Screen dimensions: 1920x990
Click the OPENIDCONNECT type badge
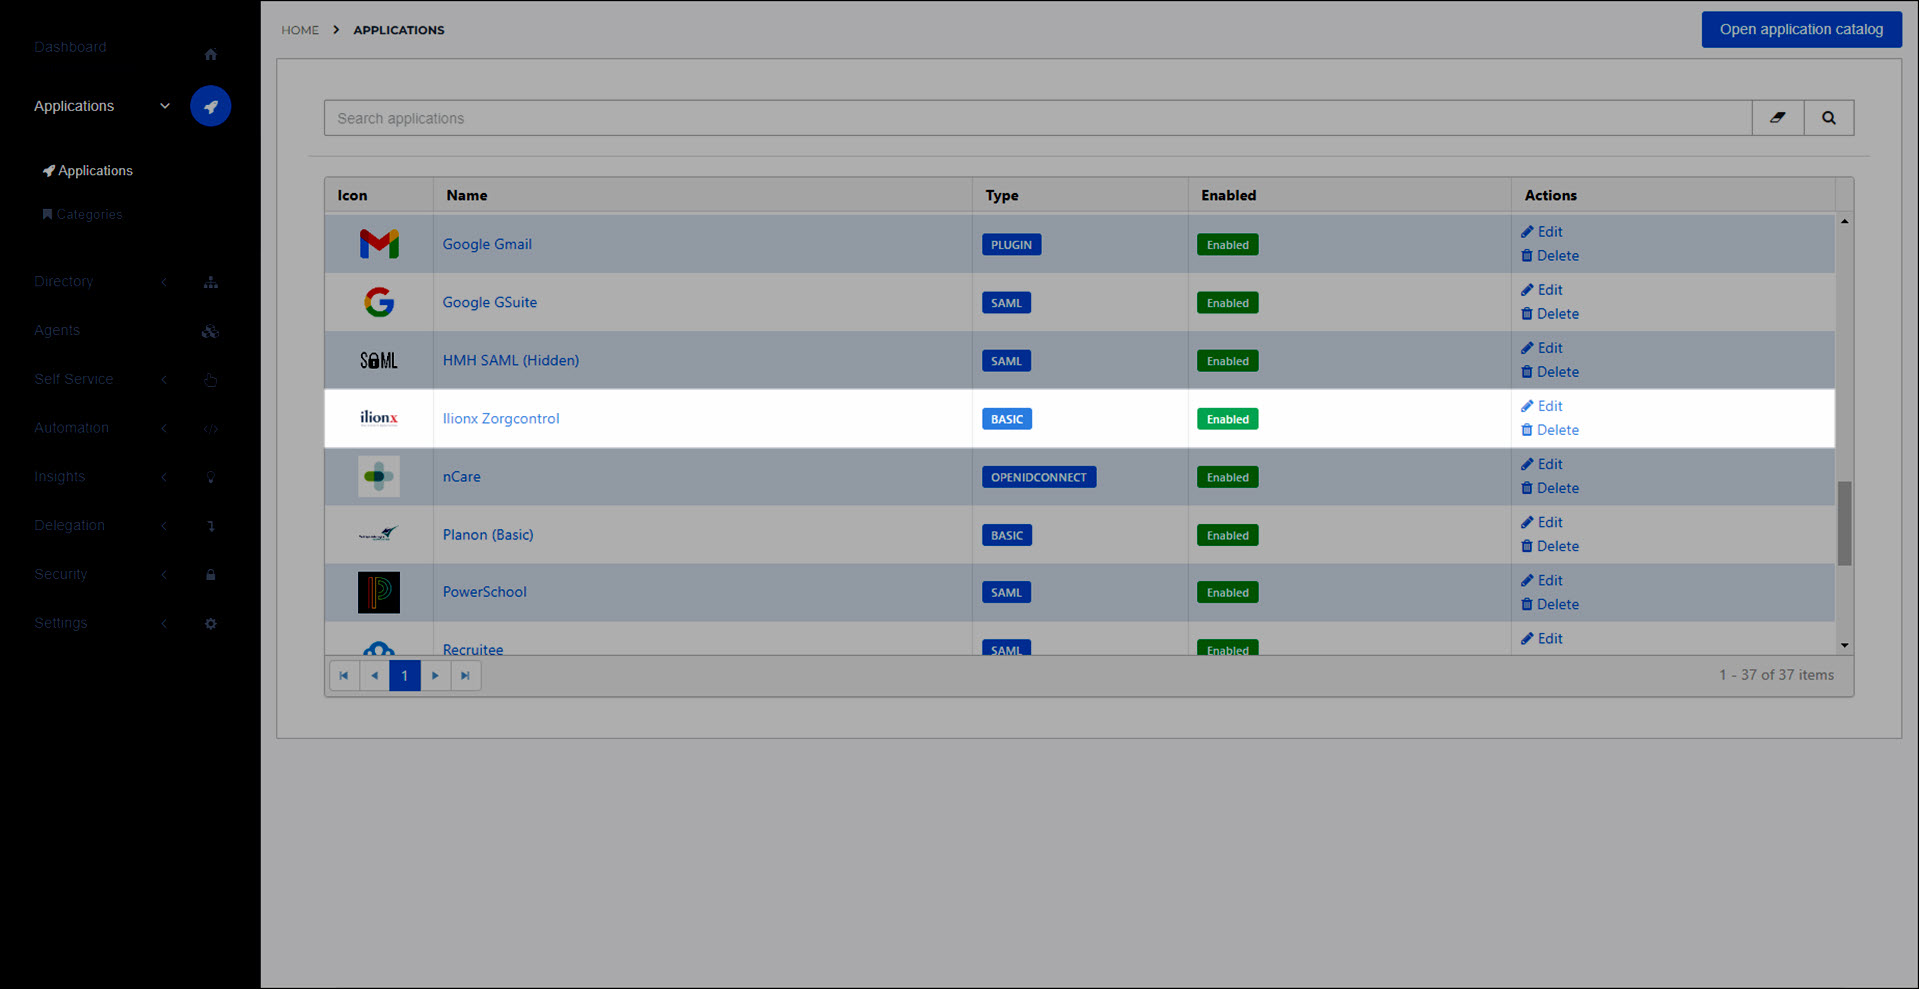point(1039,477)
